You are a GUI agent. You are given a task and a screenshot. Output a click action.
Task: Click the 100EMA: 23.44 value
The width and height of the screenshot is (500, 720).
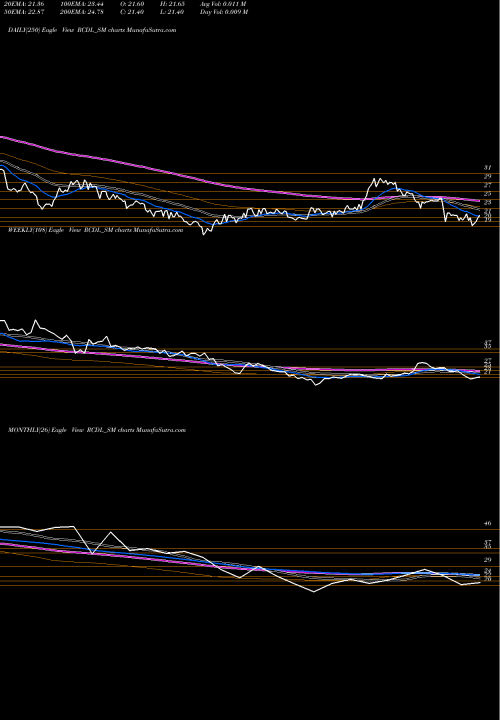[80, 4]
